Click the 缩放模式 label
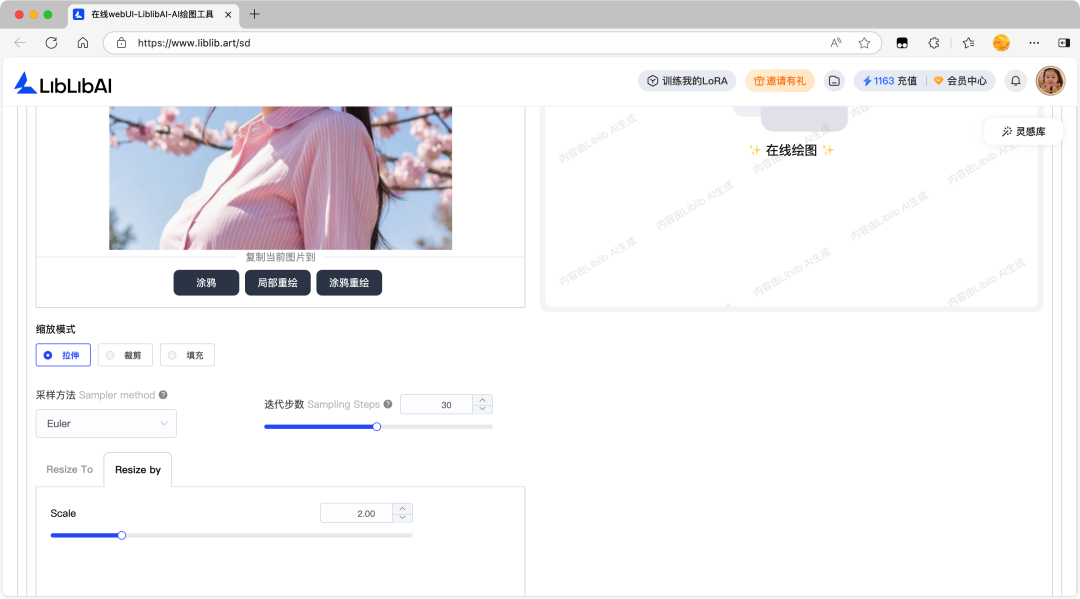 click(56, 329)
